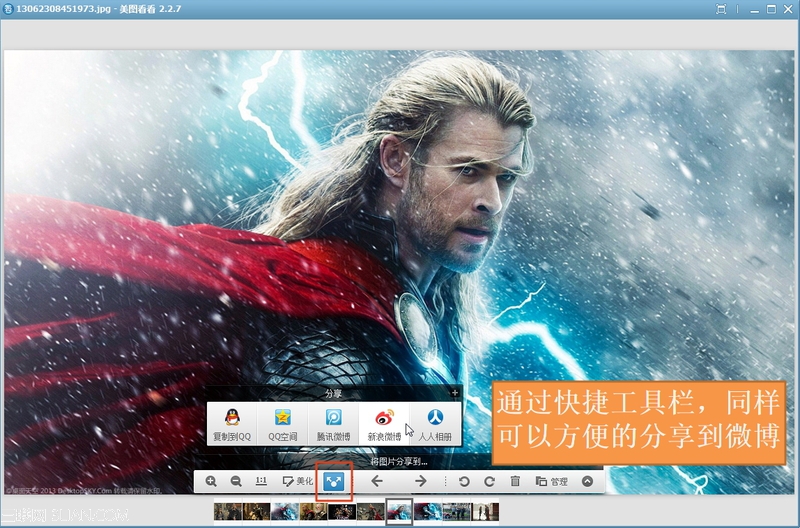Zoom out with the magnifier minus icon
800x528 pixels.
tap(236, 481)
